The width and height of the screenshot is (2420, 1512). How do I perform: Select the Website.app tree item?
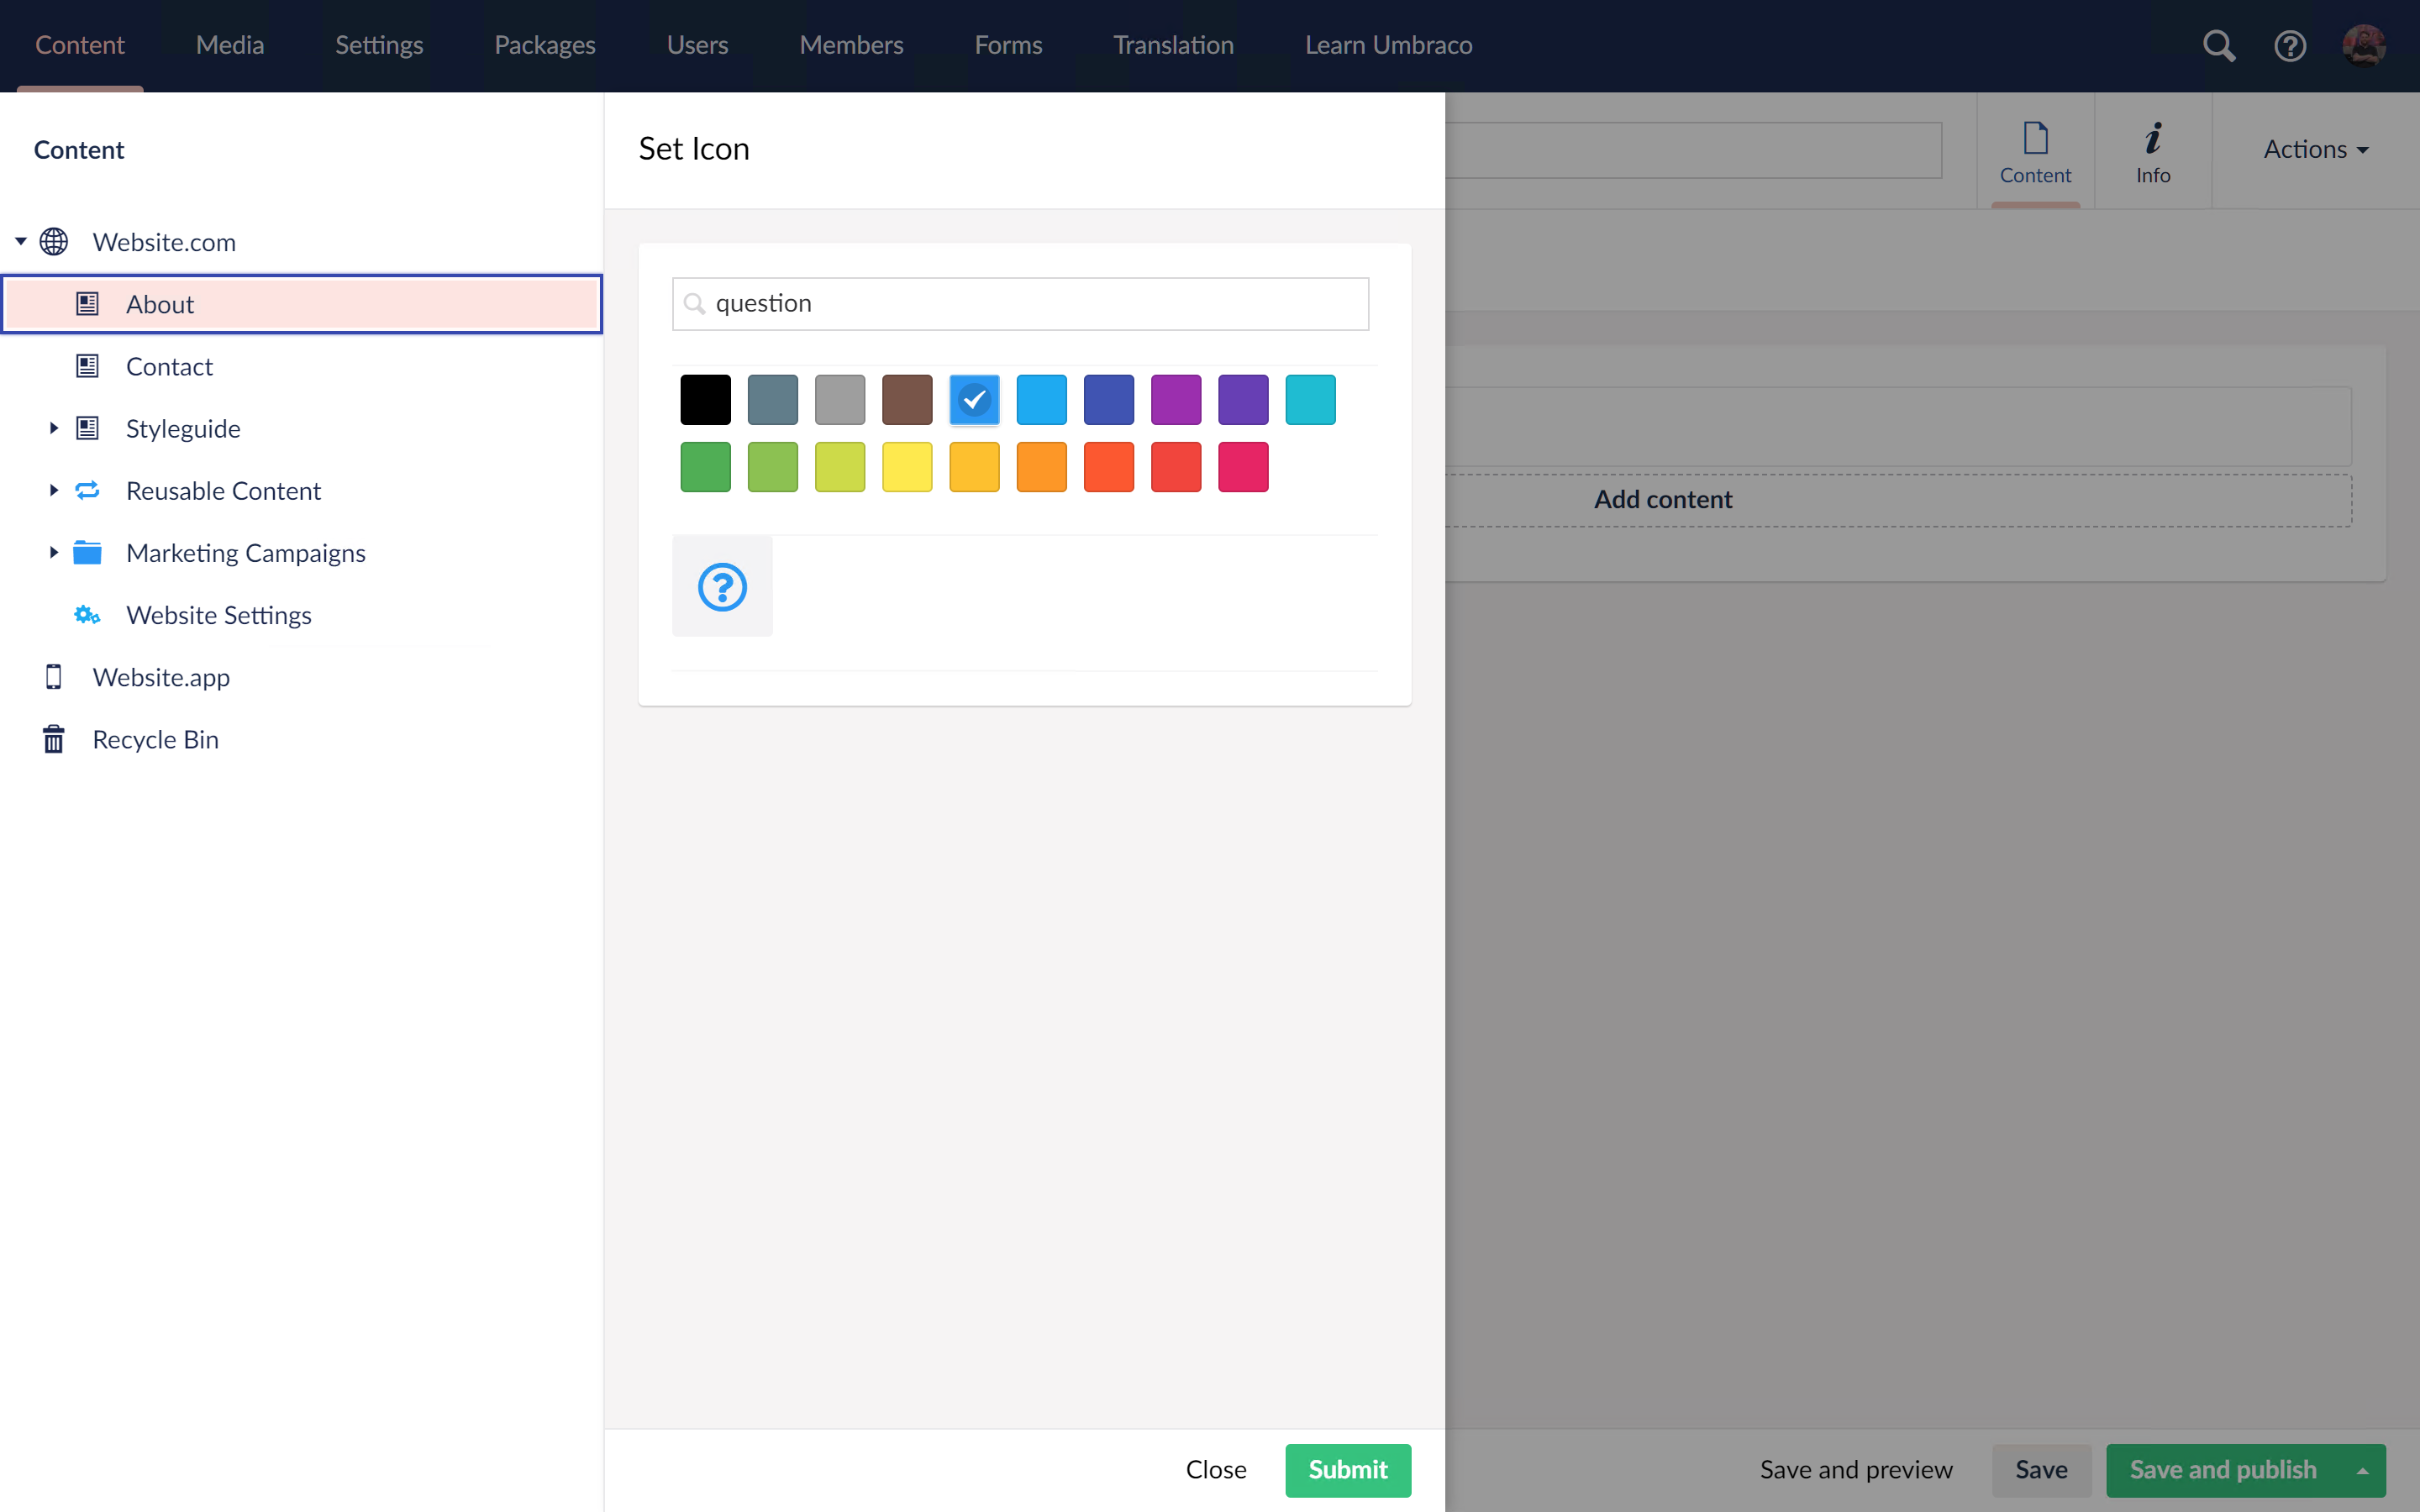pyautogui.click(x=302, y=677)
